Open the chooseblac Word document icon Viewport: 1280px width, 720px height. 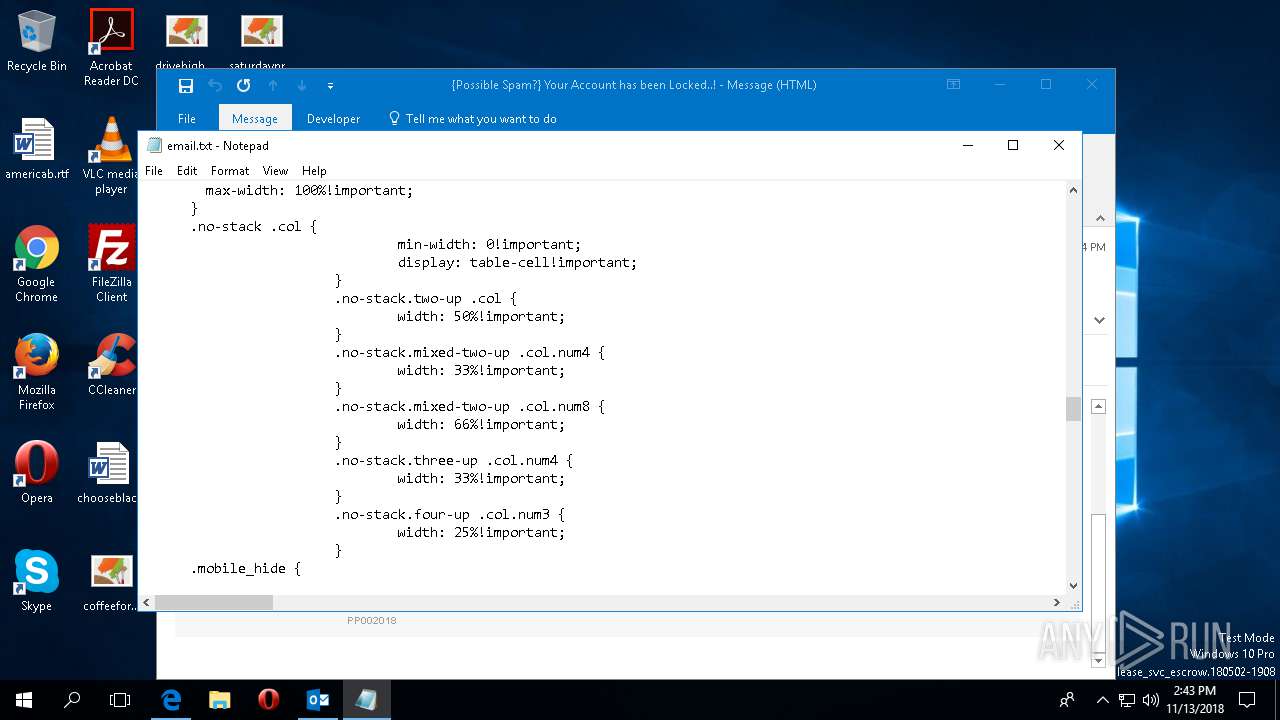[108, 473]
